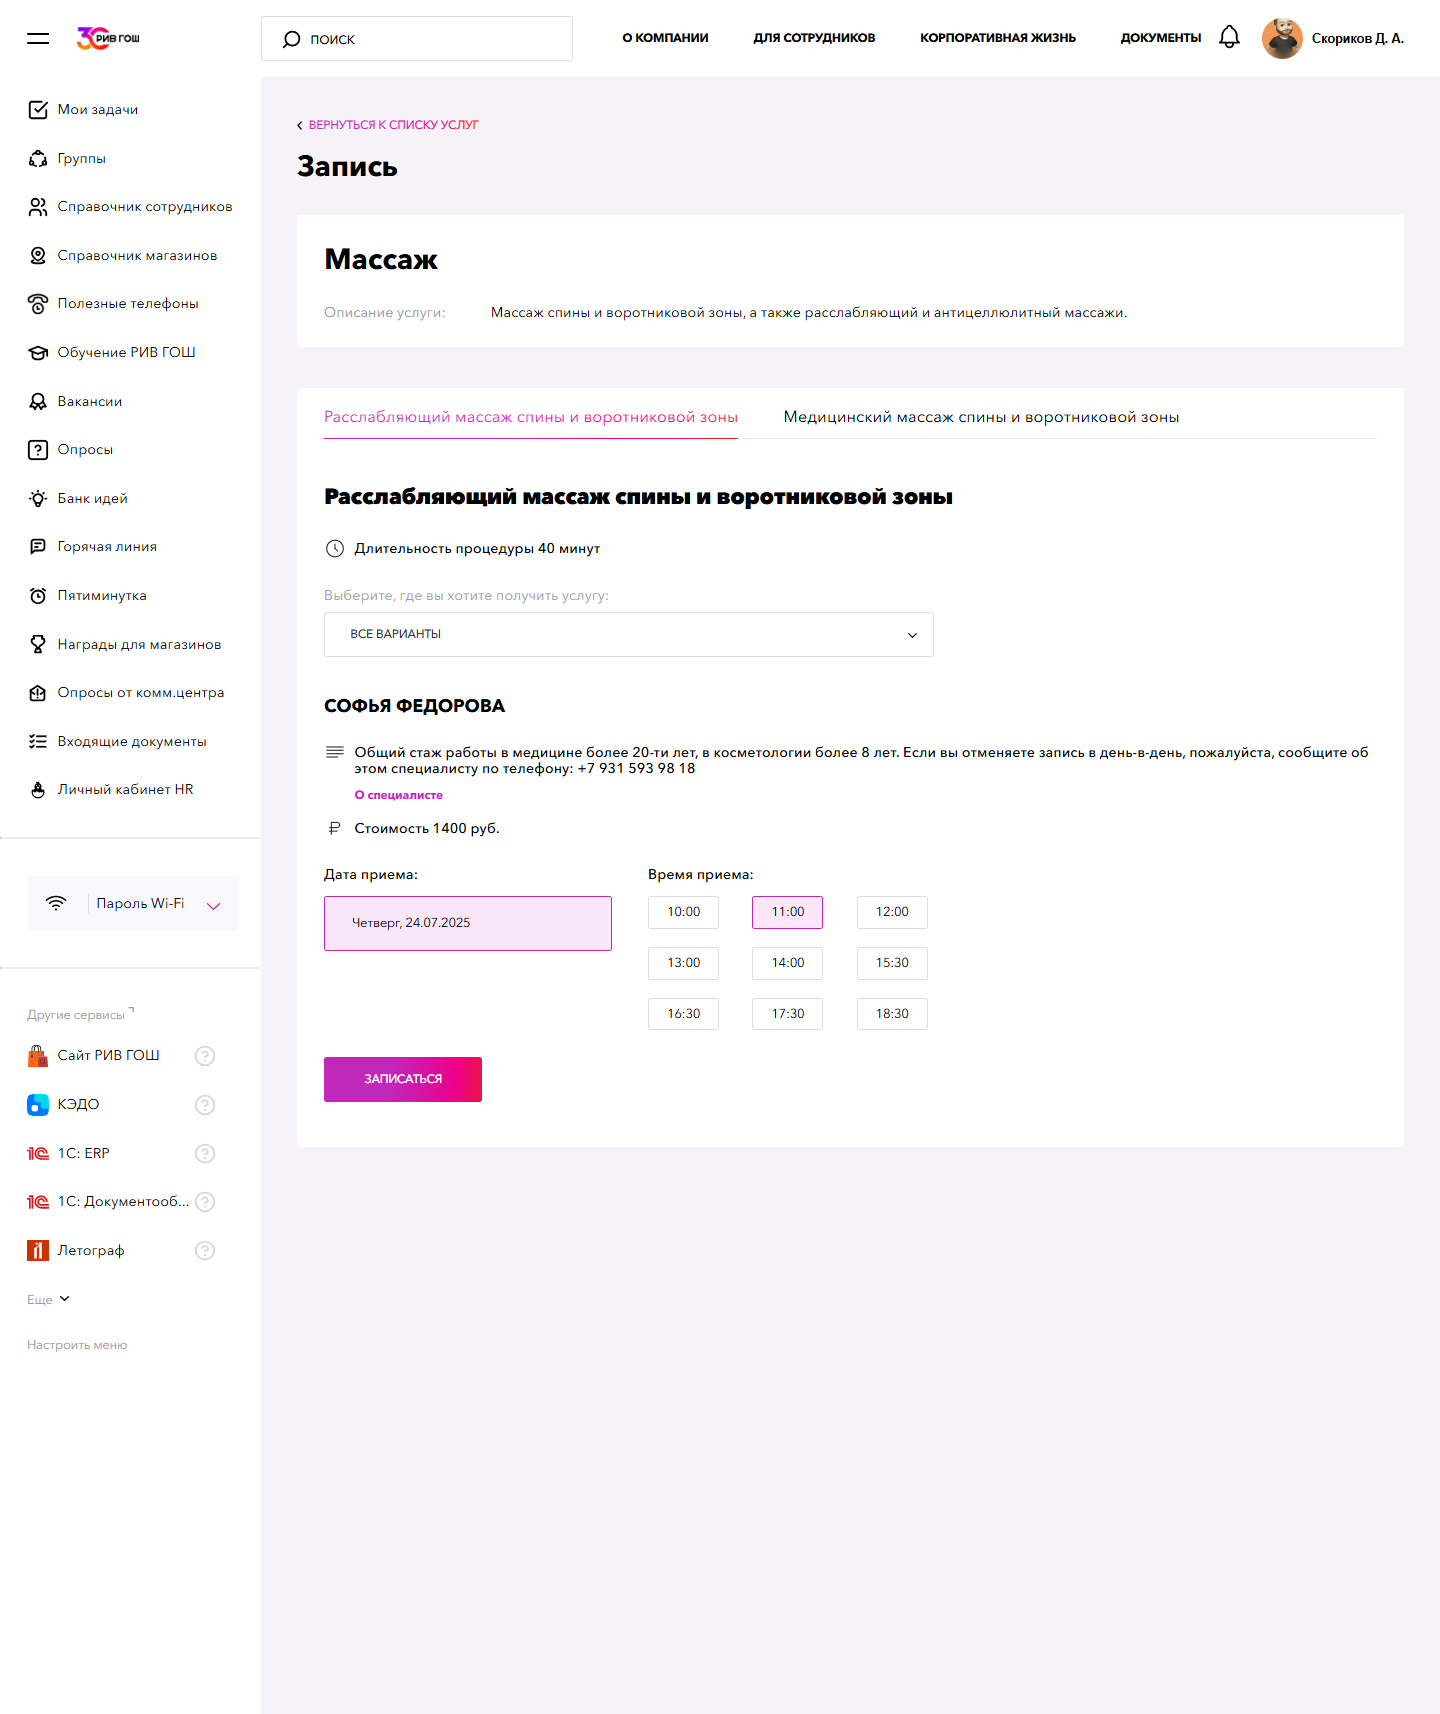Viewport: 1440px width, 1714px height.
Task: Select the 15:30 time slot
Action: pos(892,963)
